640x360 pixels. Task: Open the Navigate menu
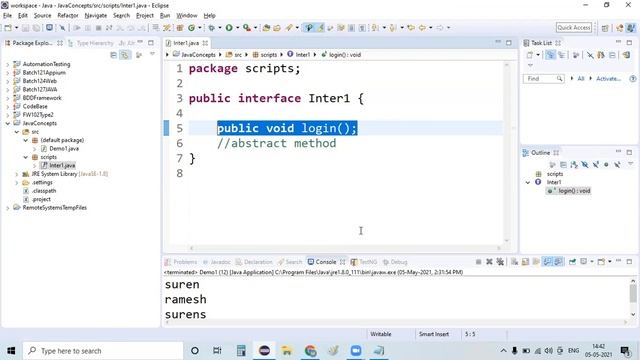(96, 16)
